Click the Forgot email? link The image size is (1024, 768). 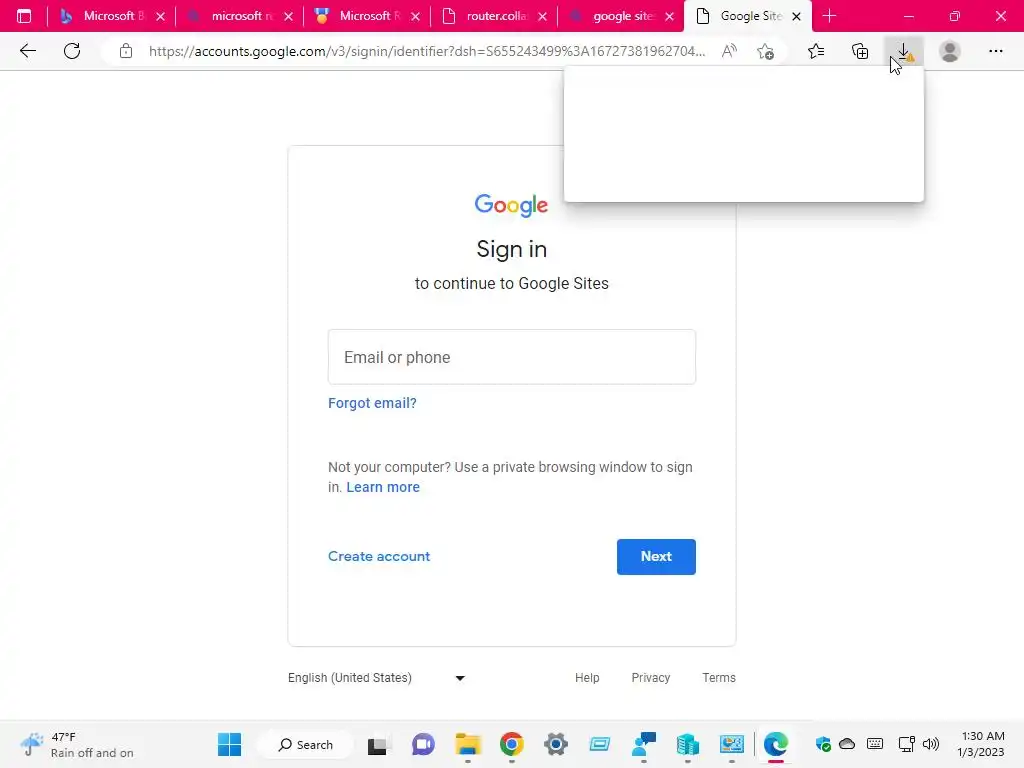coord(372,403)
